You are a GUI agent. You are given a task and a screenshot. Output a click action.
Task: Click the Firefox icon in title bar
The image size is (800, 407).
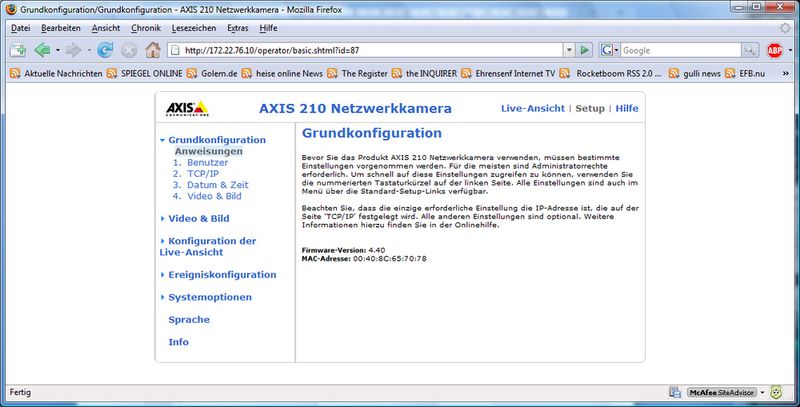pyautogui.click(x=11, y=9)
